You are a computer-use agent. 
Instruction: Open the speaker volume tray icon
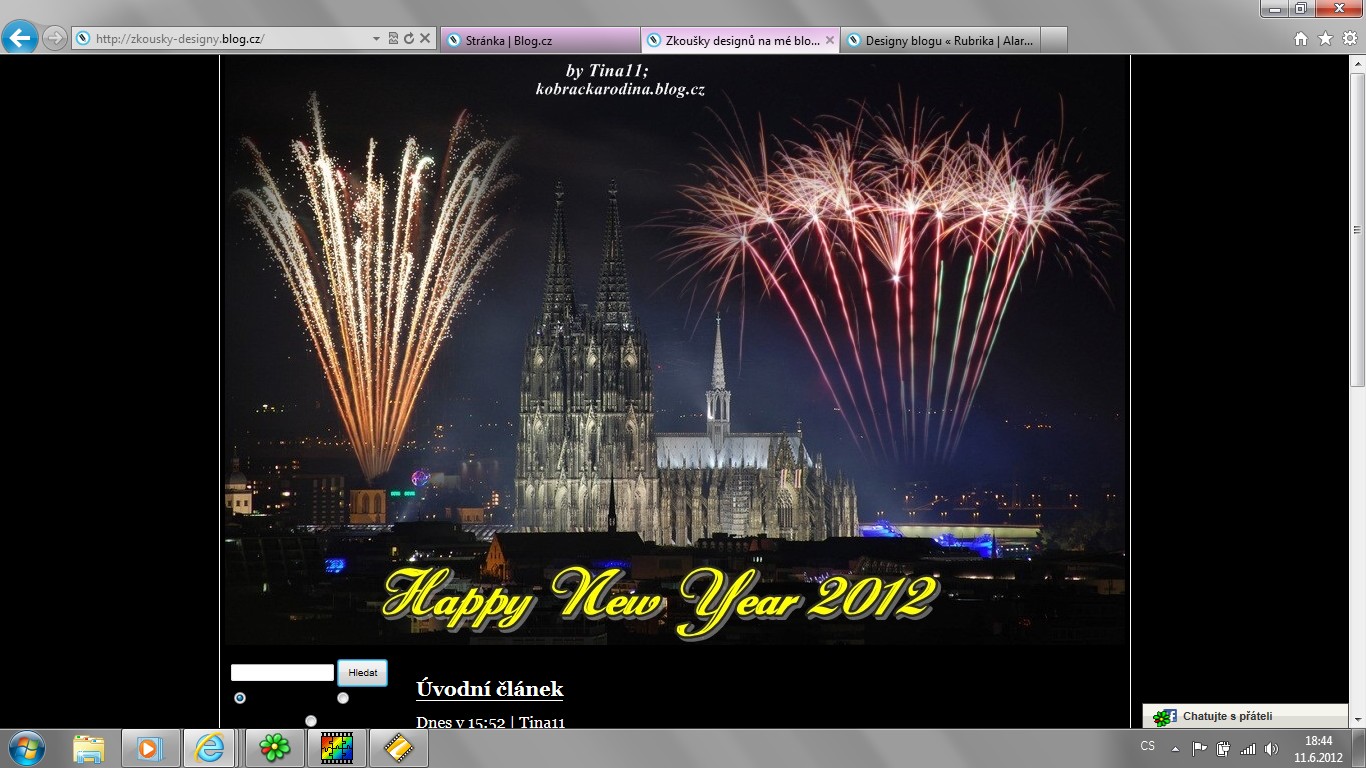tap(1271, 748)
